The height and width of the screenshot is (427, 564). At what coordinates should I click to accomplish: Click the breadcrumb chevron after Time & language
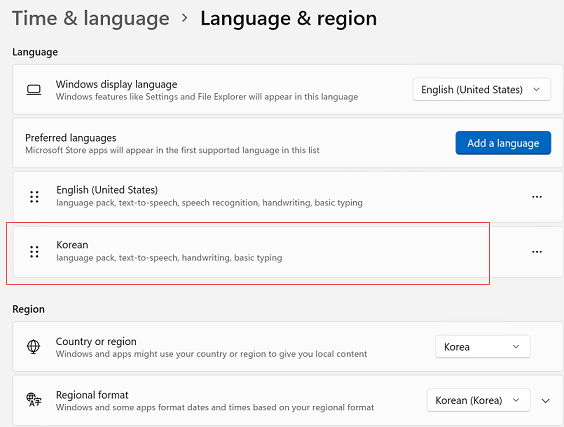click(x=185, y=18)
